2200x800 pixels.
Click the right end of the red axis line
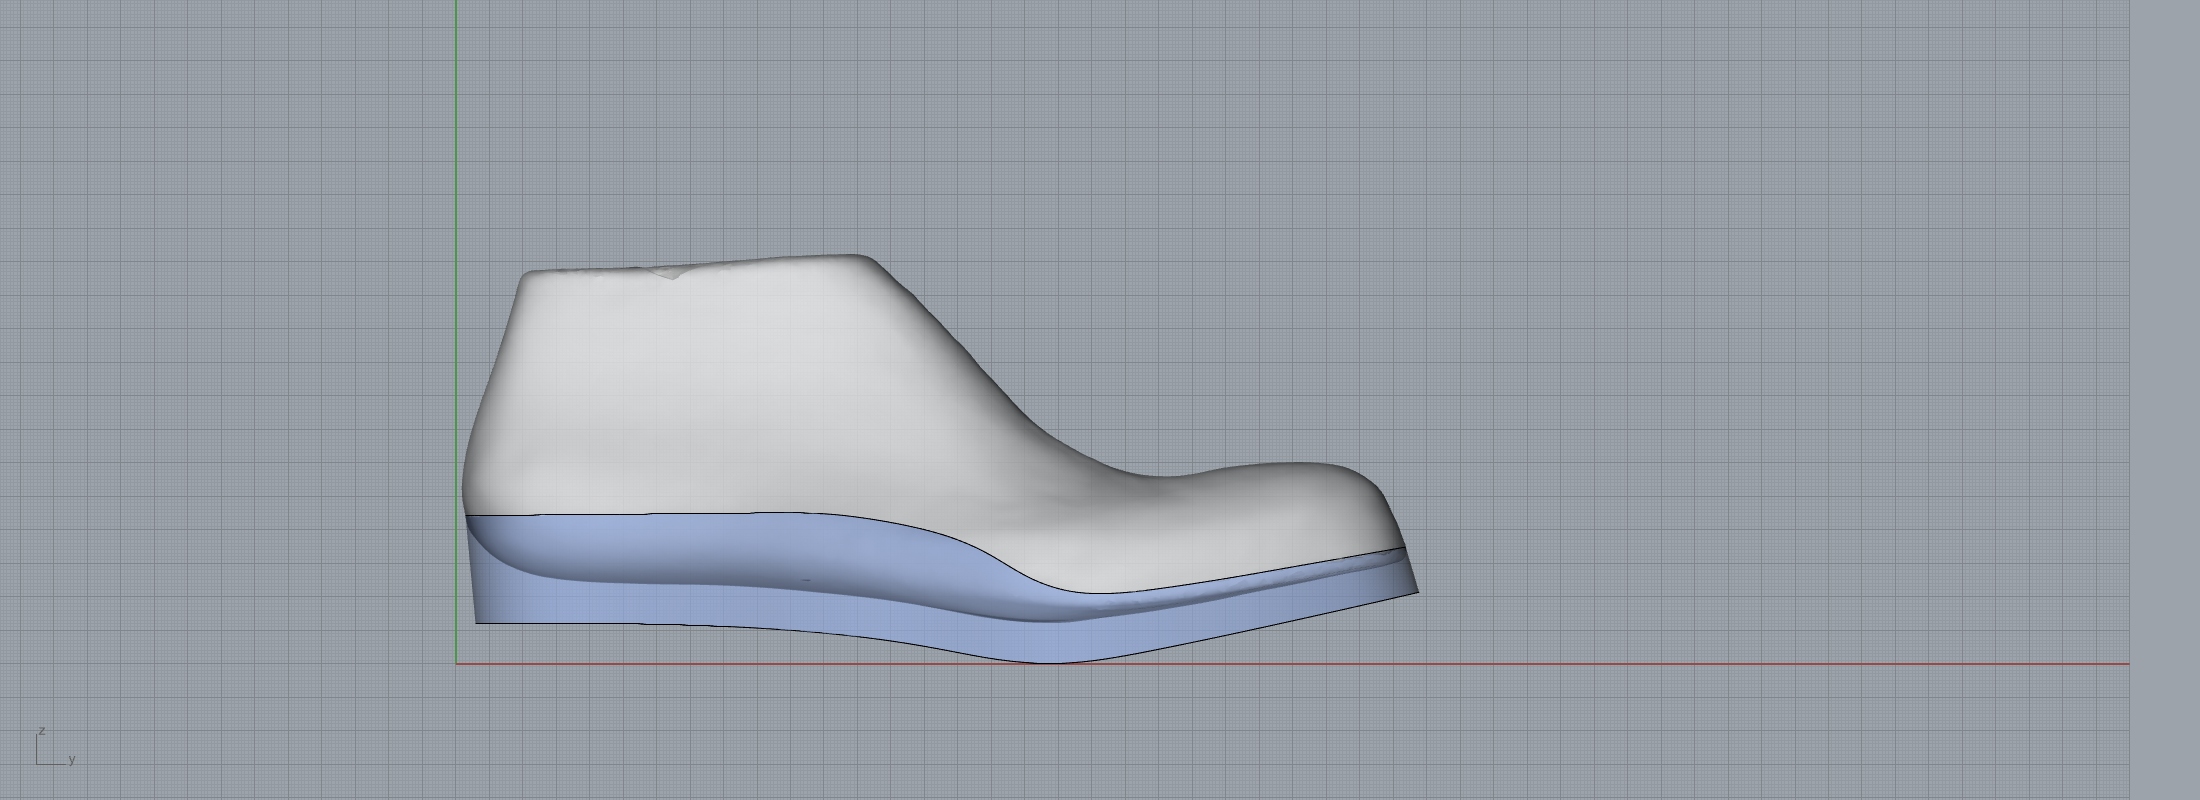(2126, 663)
